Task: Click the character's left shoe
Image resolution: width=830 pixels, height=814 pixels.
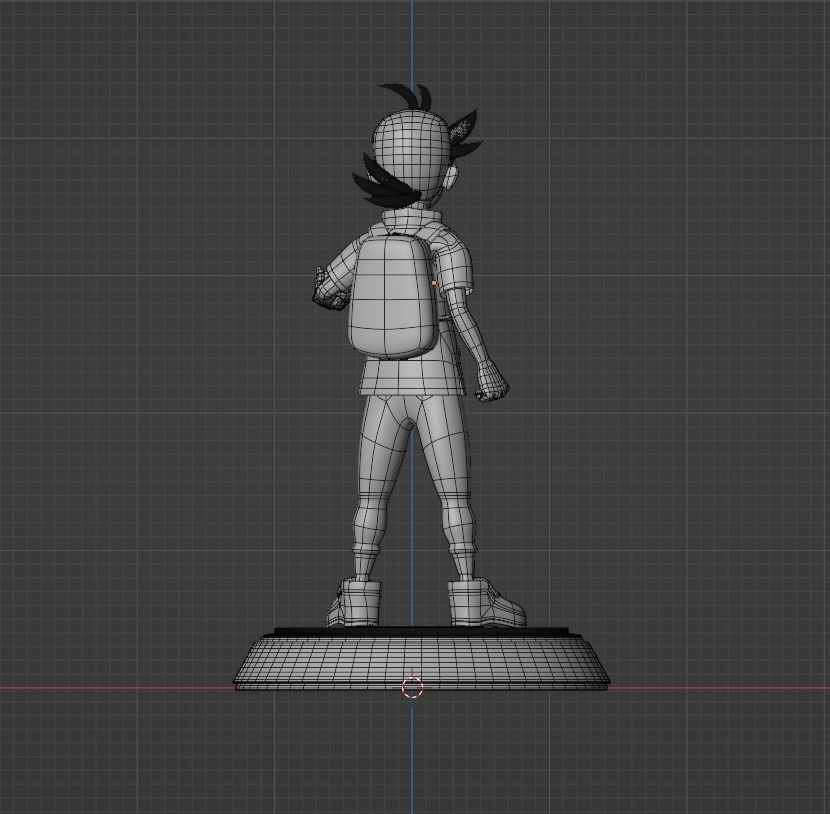Action: coord(354,603)
